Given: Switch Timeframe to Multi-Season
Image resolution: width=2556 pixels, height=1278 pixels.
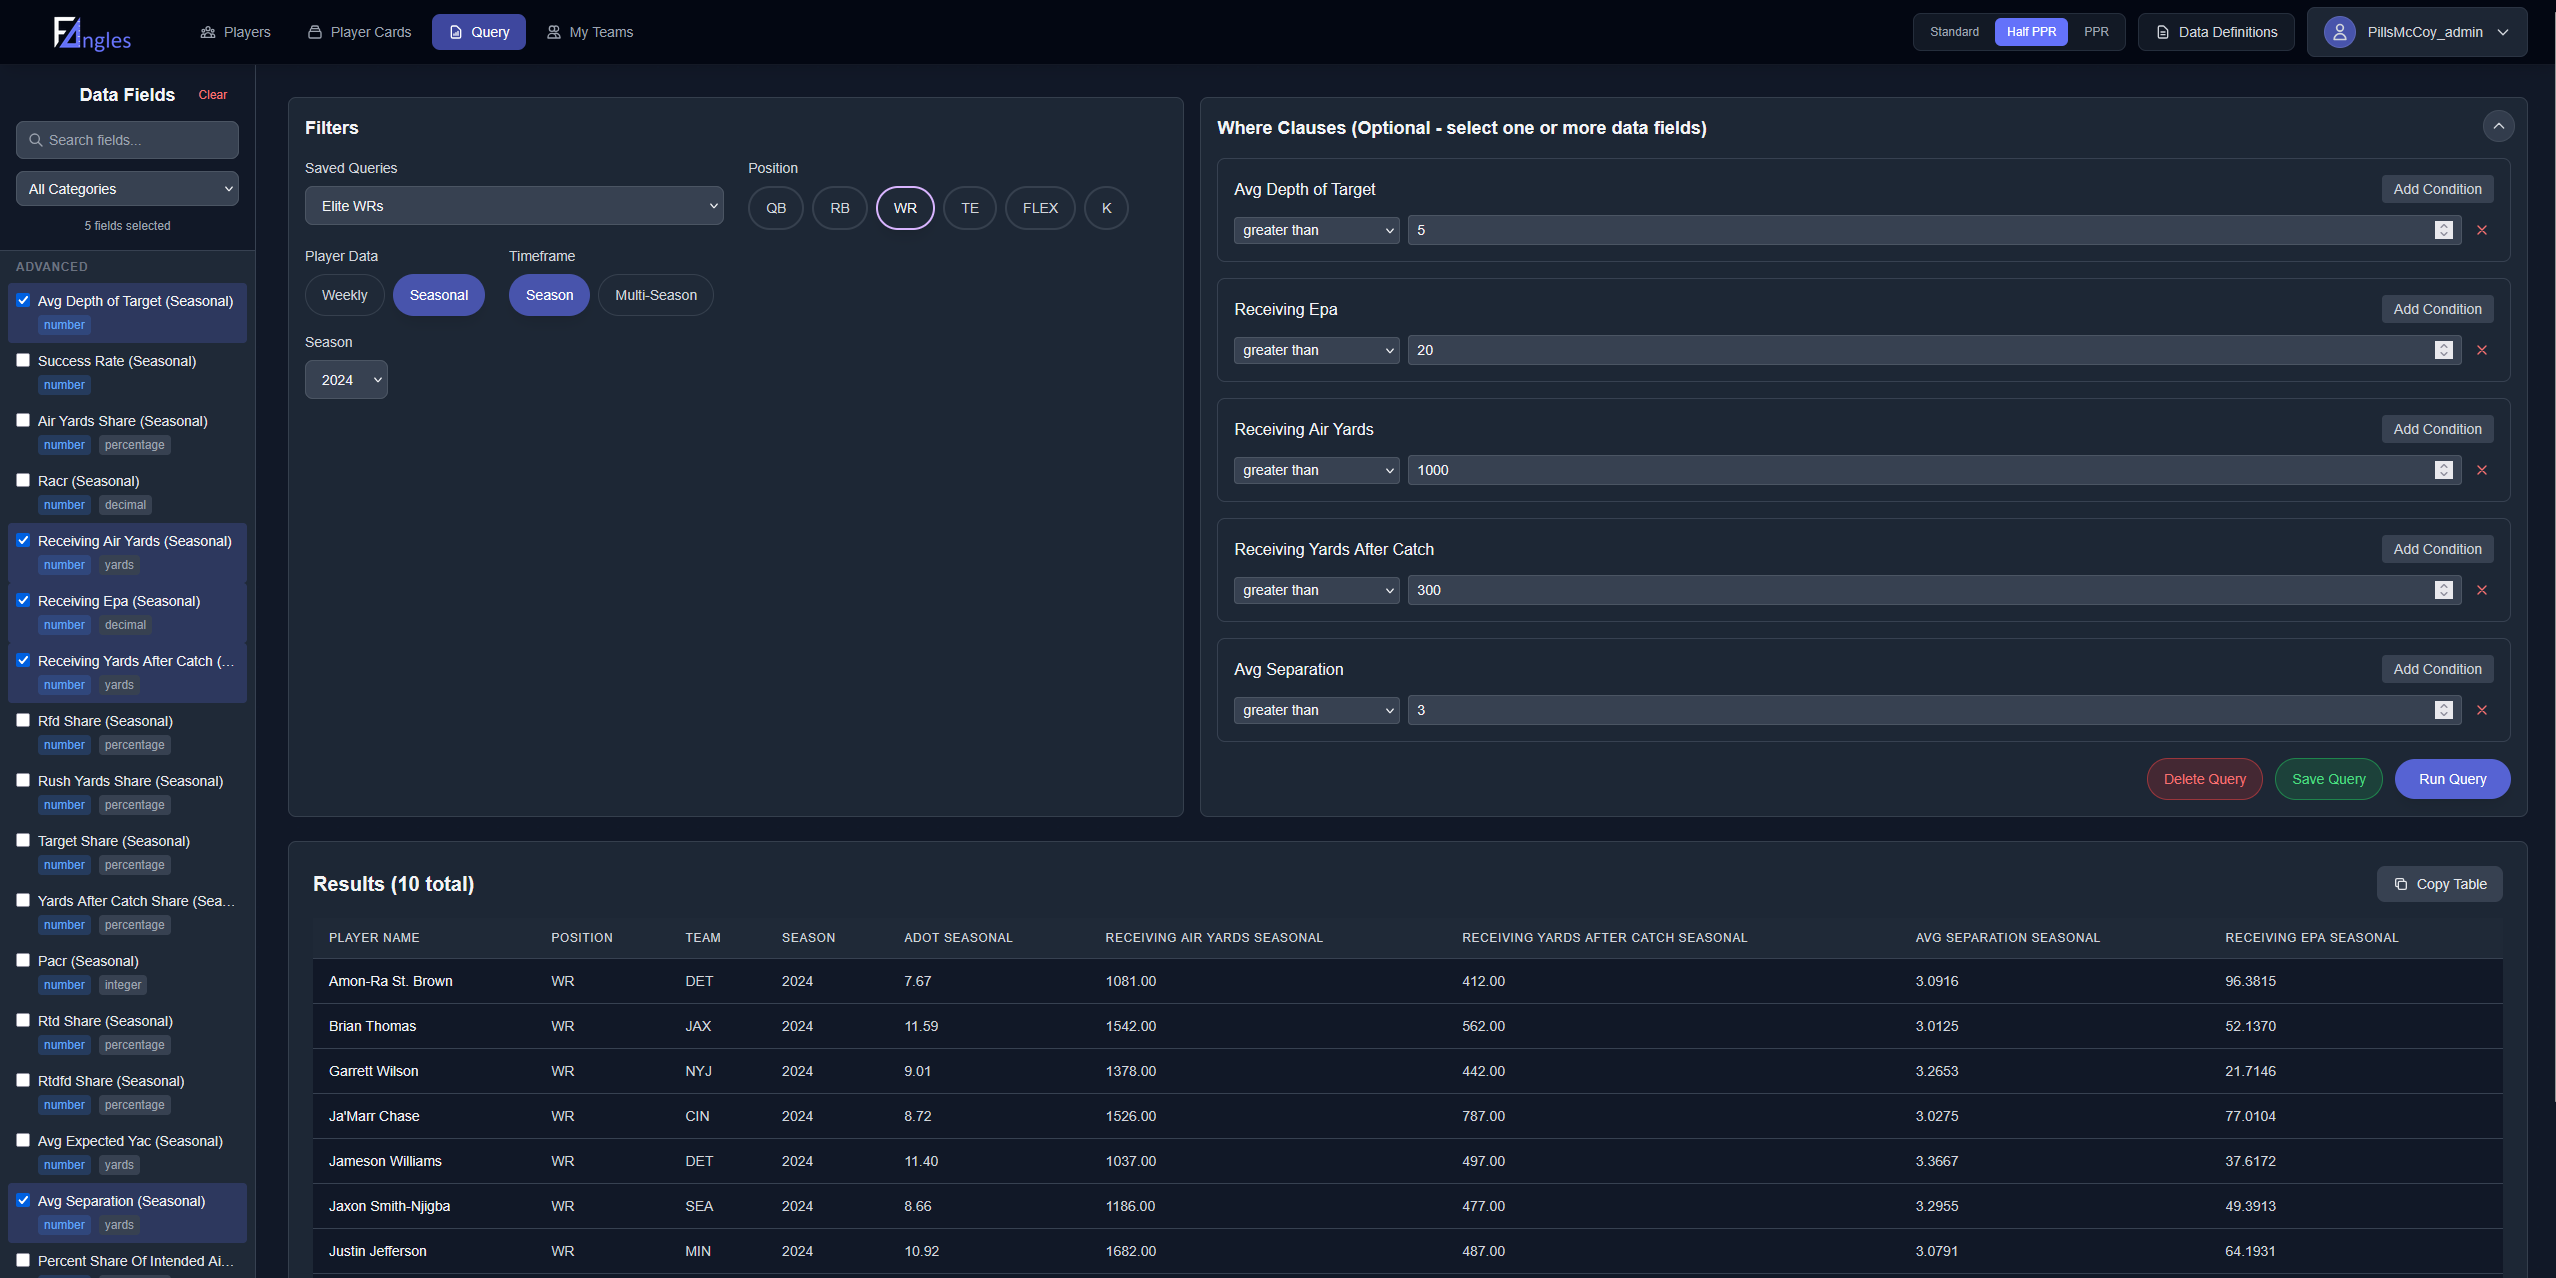Looking at the screenshot, I should (x=656, y=295).
